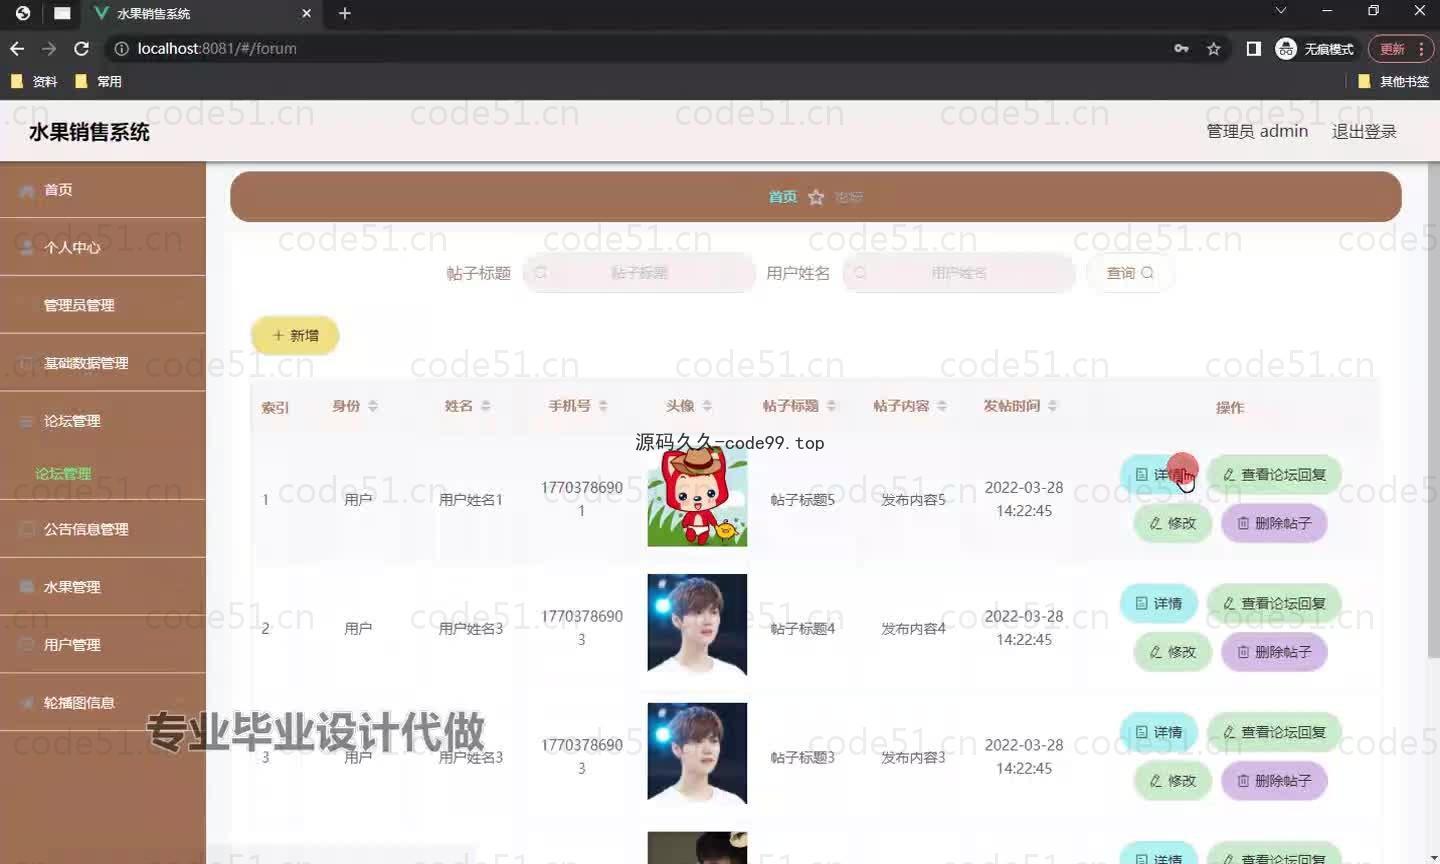
Task: Click 水果销售系统 header title
Action: pos(89,132)
